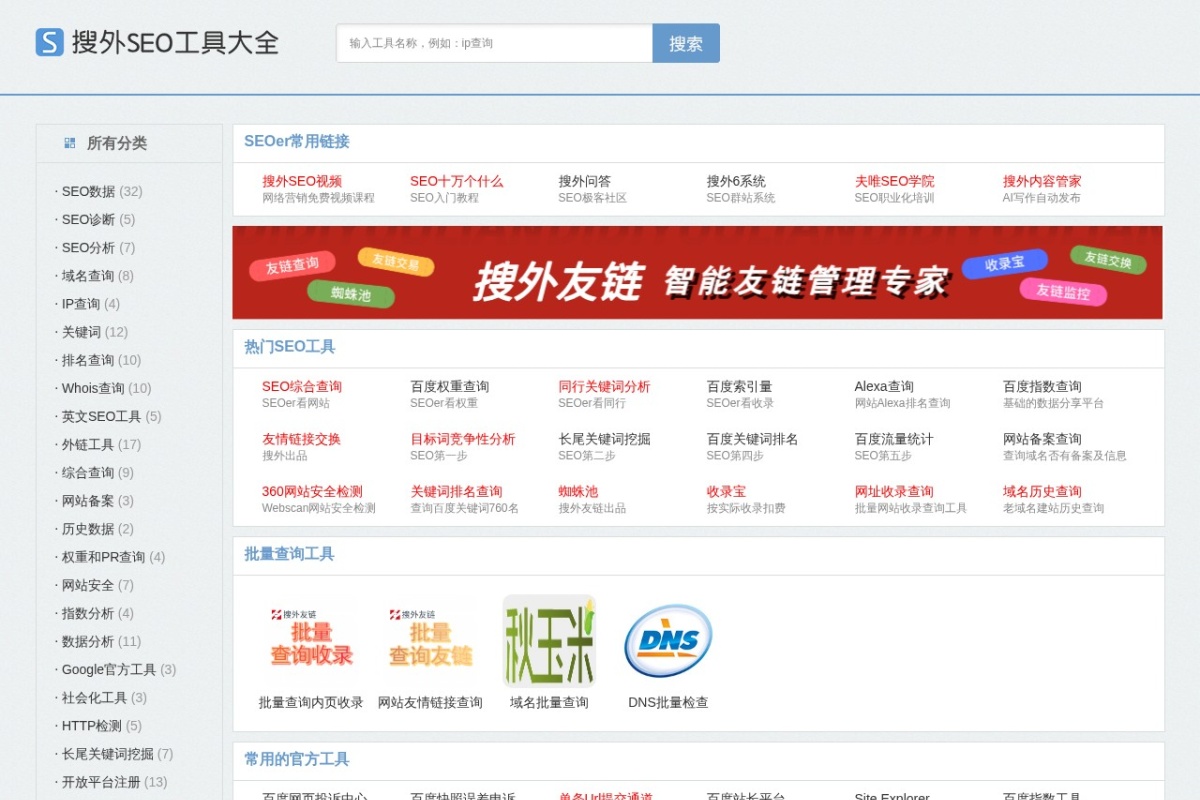Open the 批量查询内页收录 tool thumbnail
1200x800 pixels.
pos(311,640)
